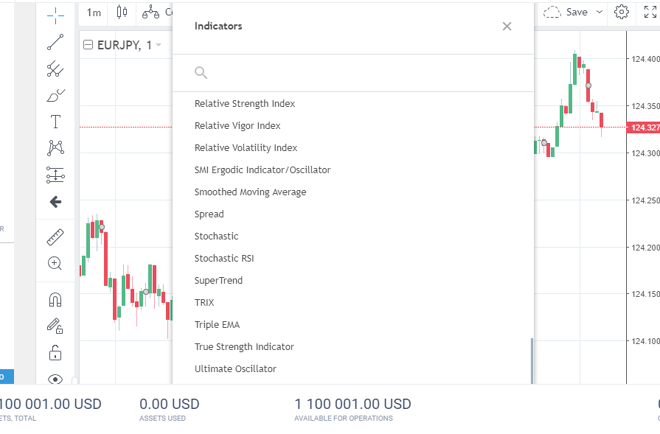Viewport: 660px width, 434px height.
Task: Open the pitchfork tools
Action: pos(55,69)
